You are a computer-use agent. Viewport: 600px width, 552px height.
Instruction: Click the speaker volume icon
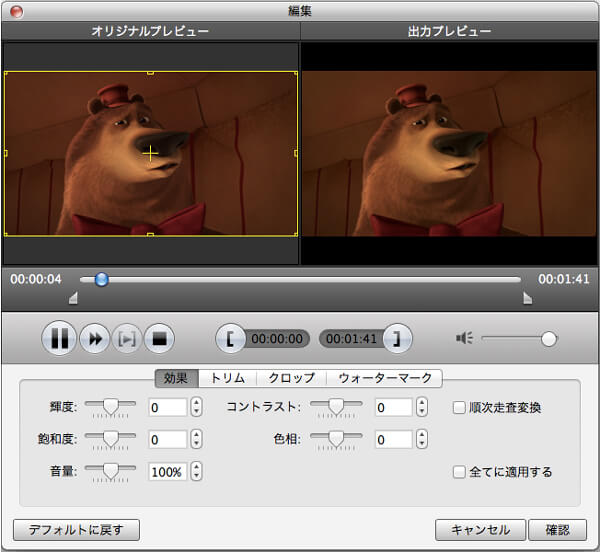(464, 338)
